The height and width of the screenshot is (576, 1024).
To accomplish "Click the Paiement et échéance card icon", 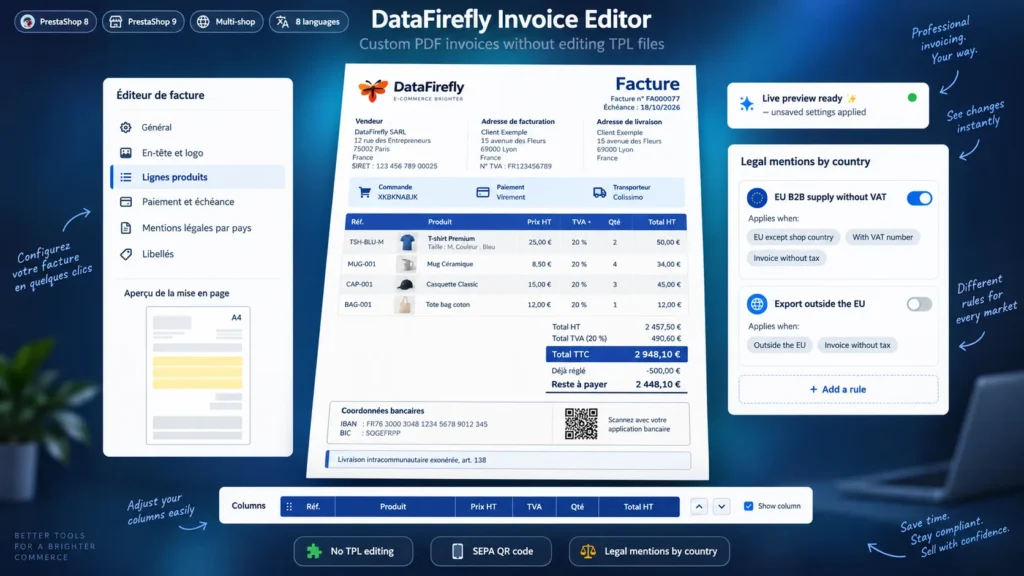I will pos(125,202).
